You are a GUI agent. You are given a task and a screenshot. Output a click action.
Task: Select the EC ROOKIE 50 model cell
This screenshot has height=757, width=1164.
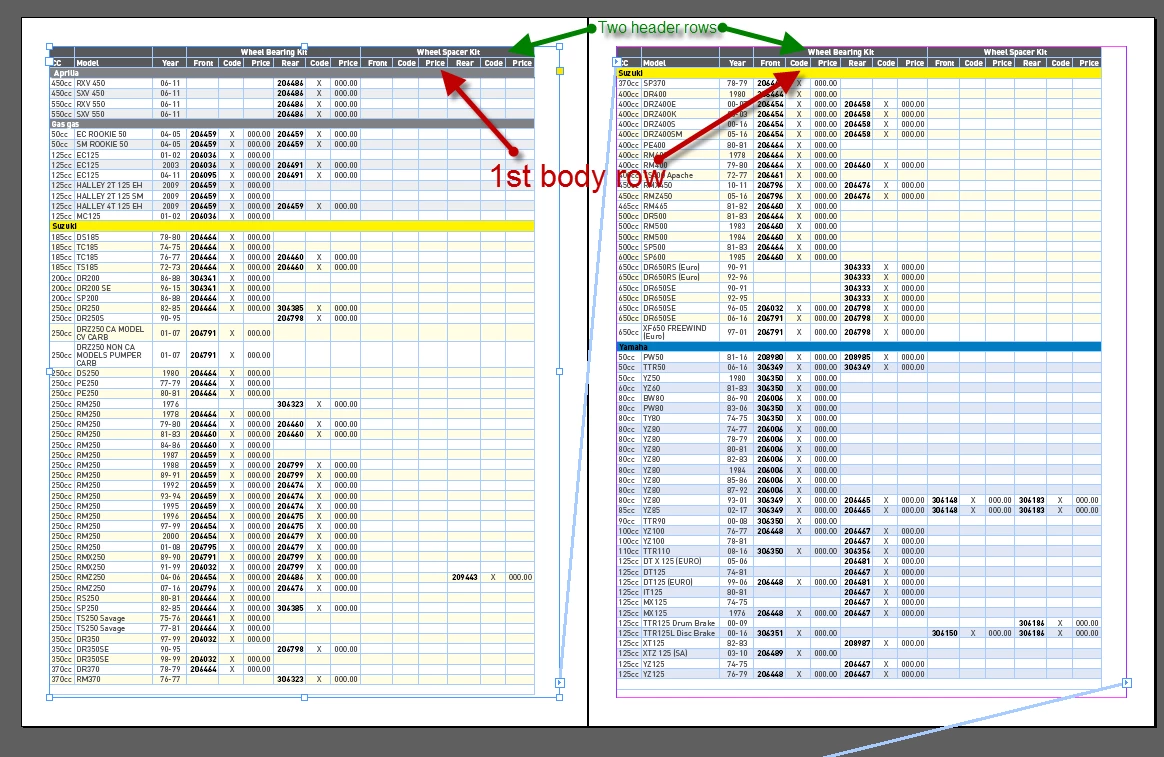pos(114,134)
